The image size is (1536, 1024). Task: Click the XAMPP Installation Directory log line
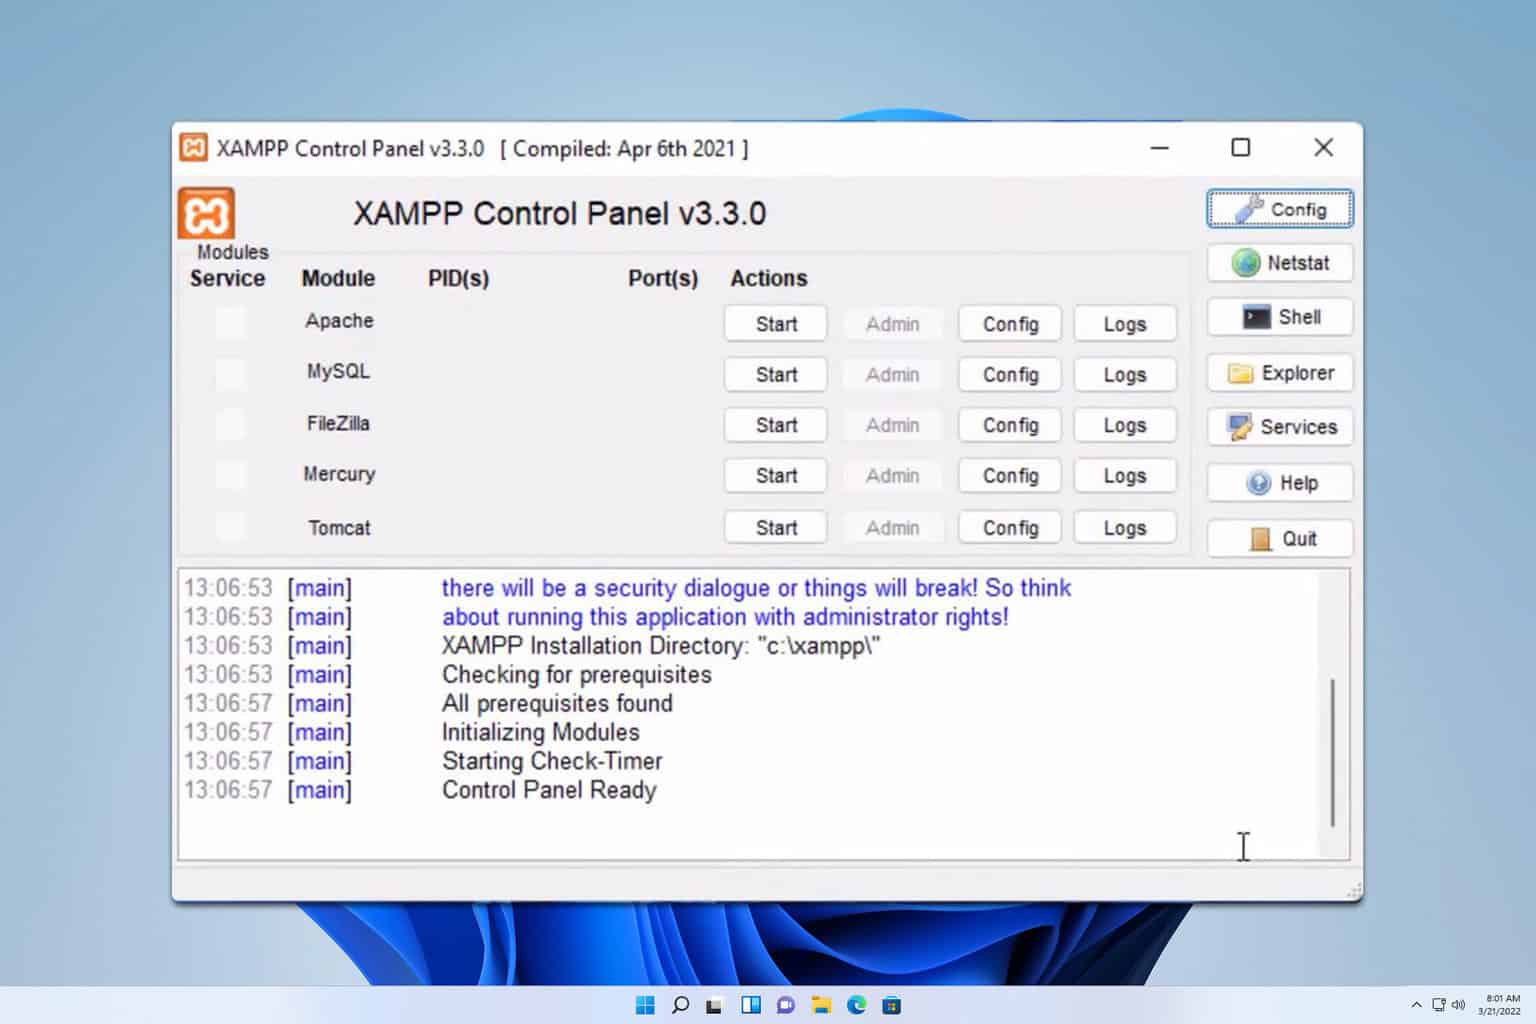point(661,646)
